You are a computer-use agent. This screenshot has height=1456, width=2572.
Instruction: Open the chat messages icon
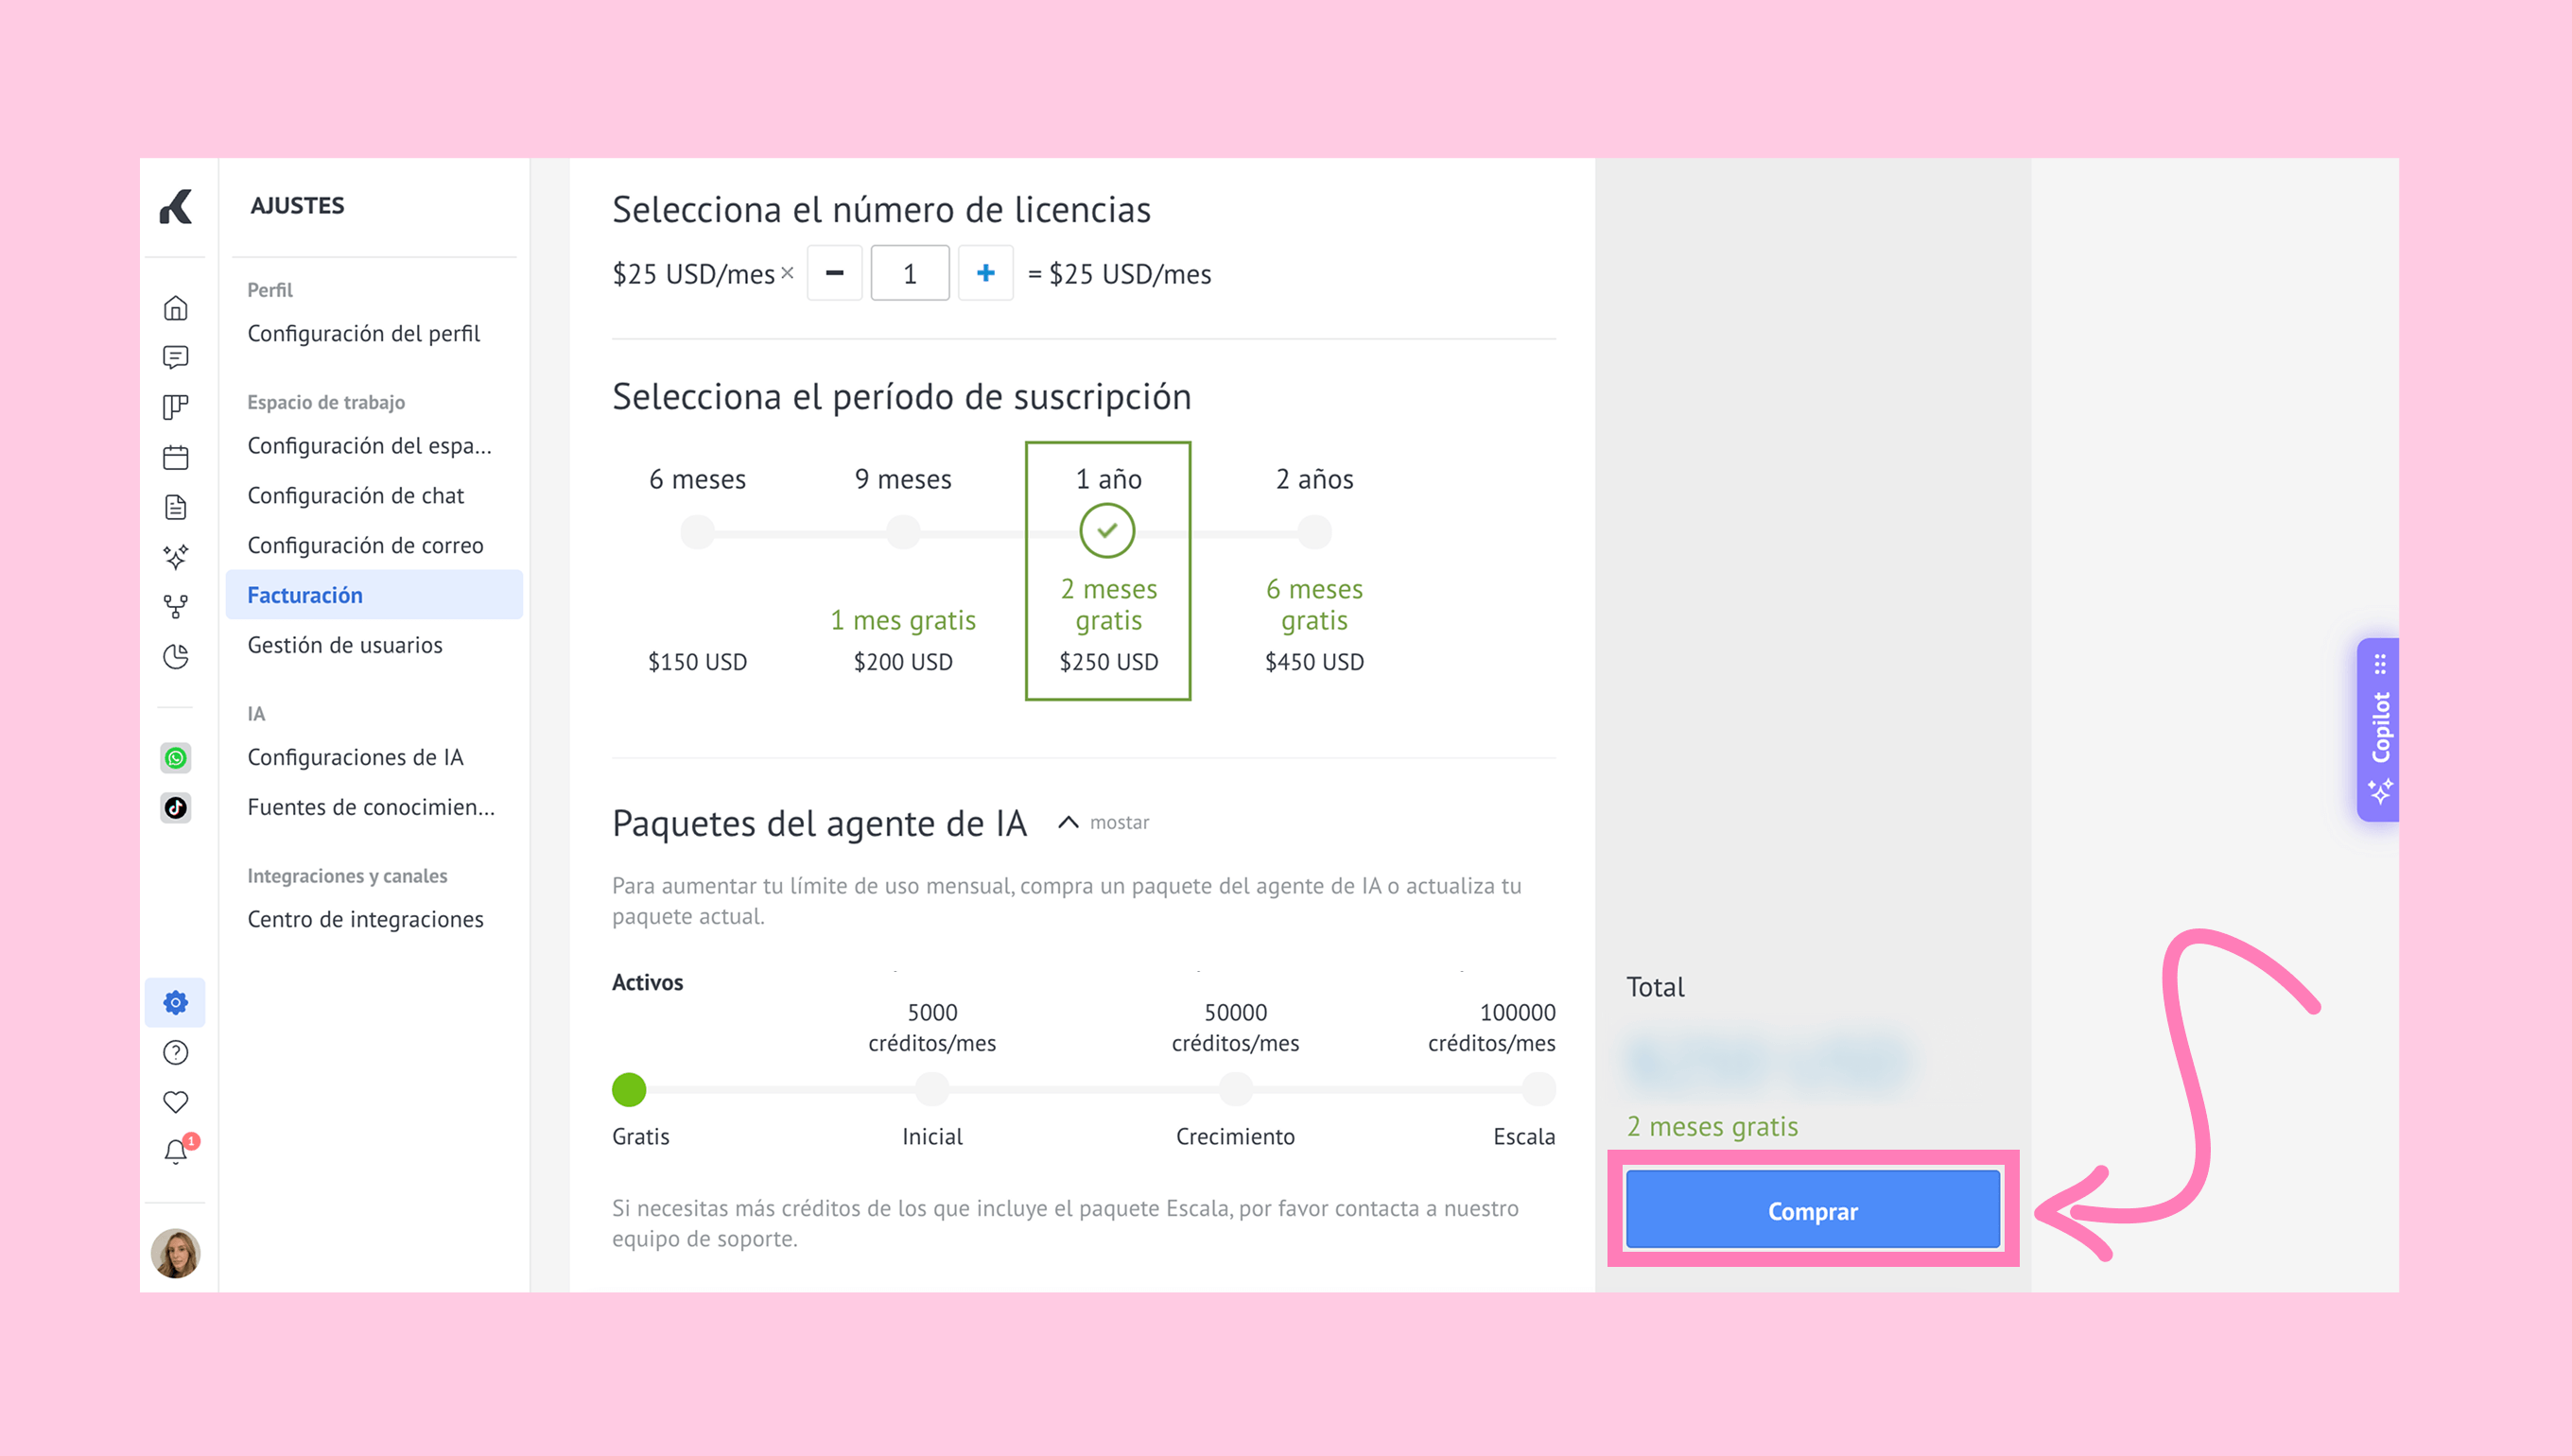(176, 358)
